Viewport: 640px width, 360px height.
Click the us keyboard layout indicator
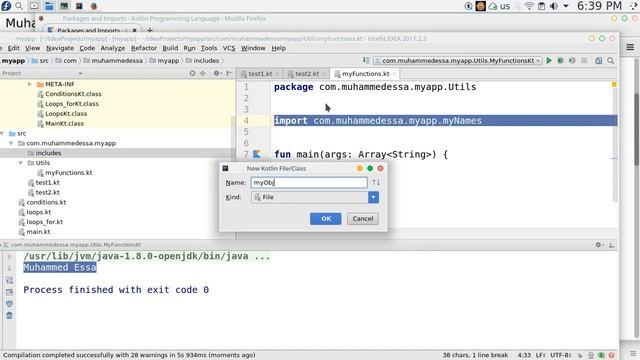coord(505,6)
